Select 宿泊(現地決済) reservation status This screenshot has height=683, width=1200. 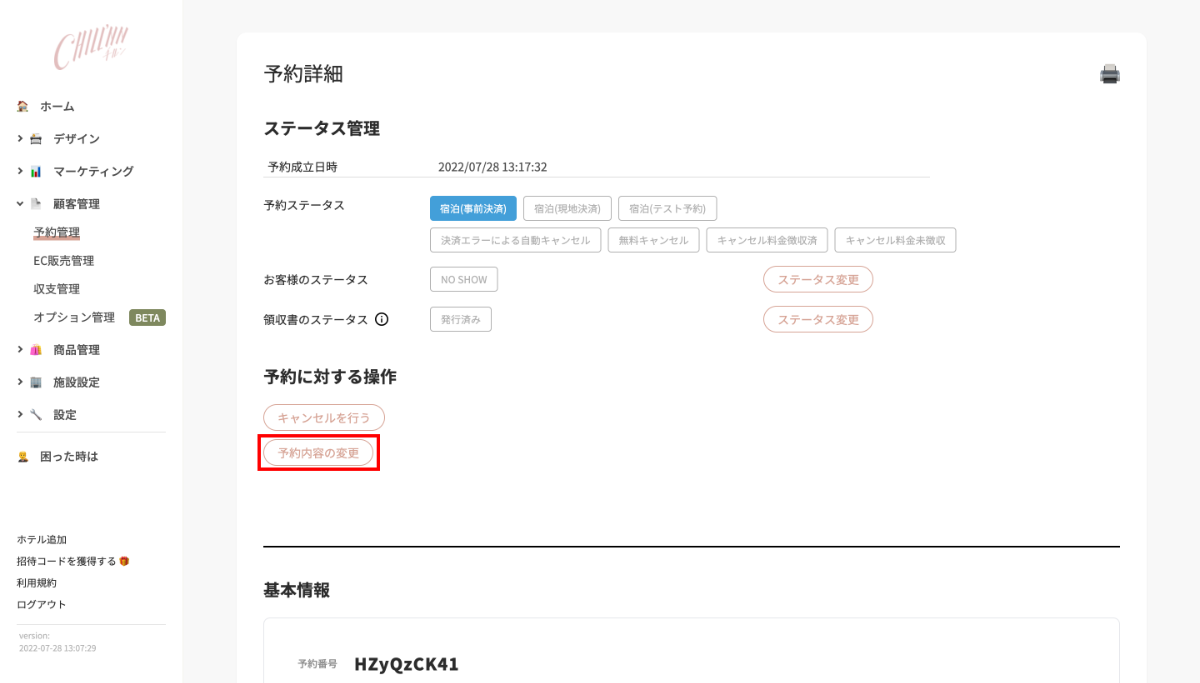pyautogui.click(x=567, y=209)
